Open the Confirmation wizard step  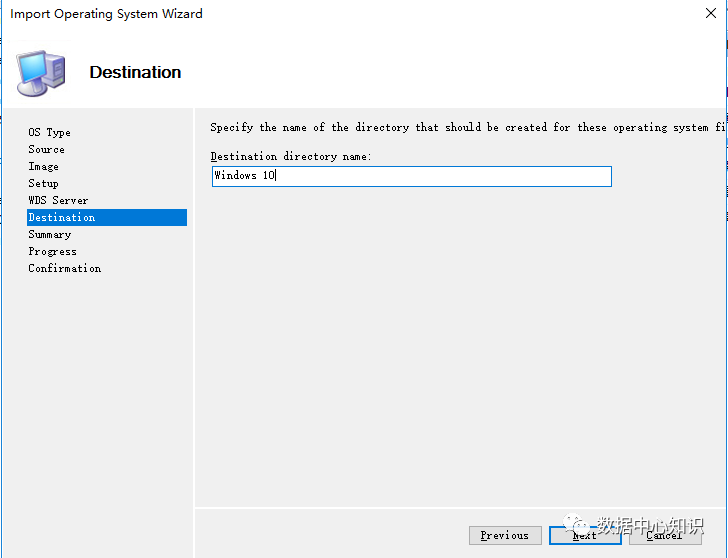click(x=64, y=268)
